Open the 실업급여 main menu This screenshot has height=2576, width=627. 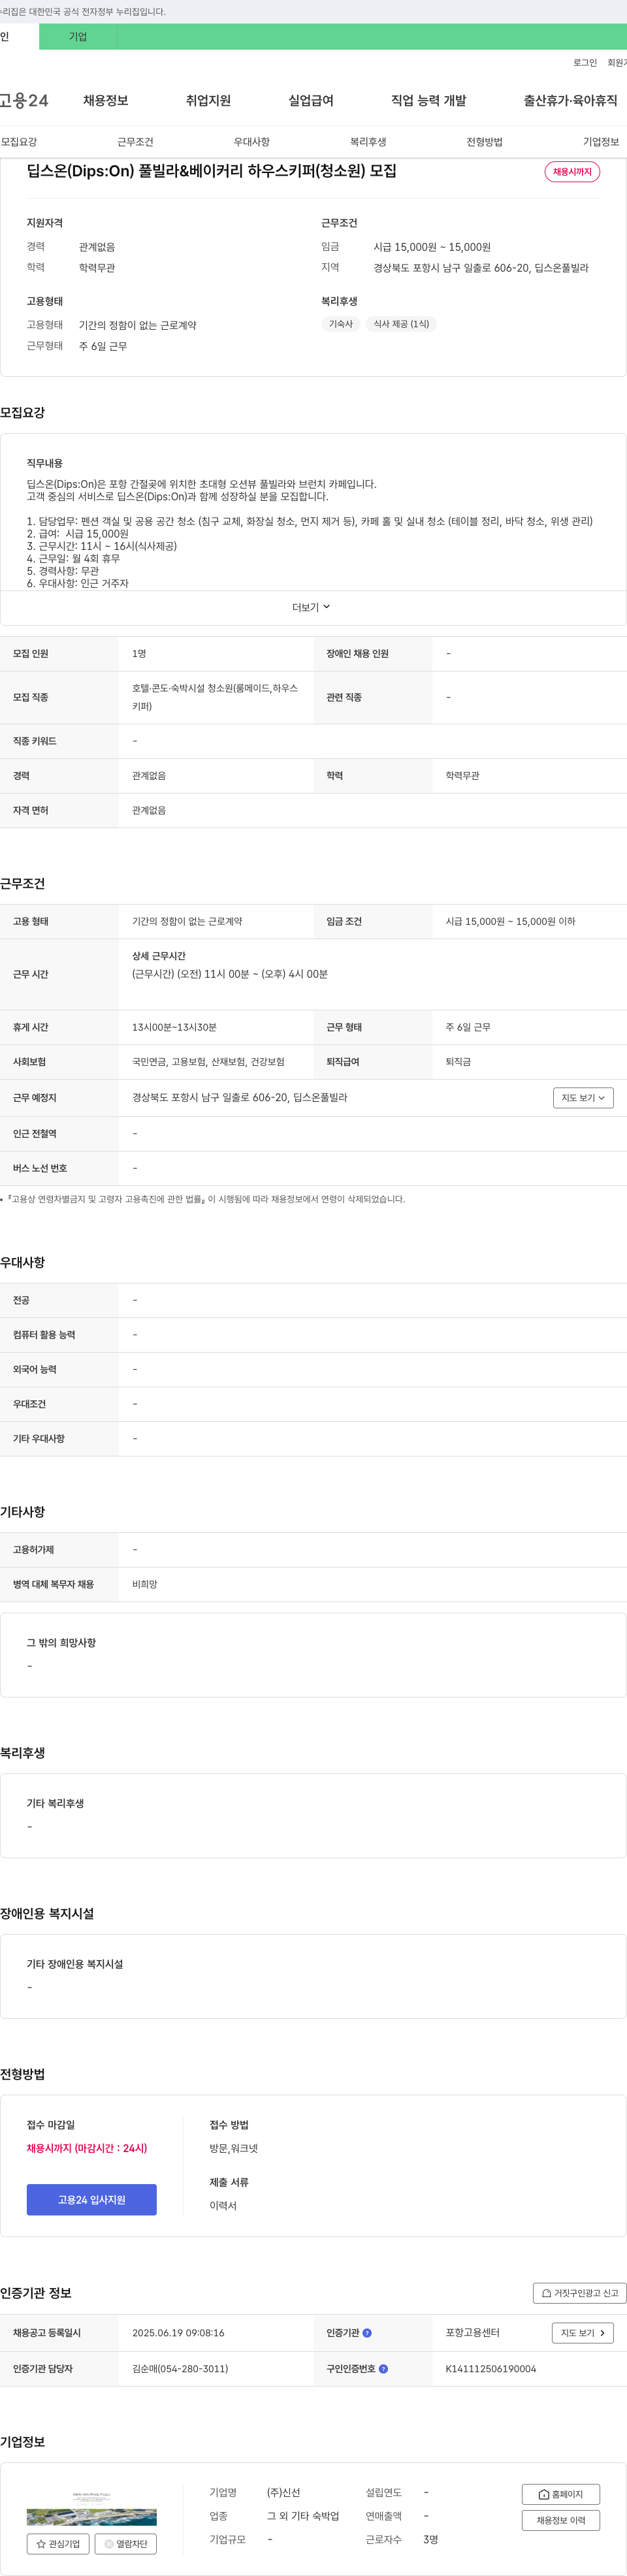coord(311,101)
